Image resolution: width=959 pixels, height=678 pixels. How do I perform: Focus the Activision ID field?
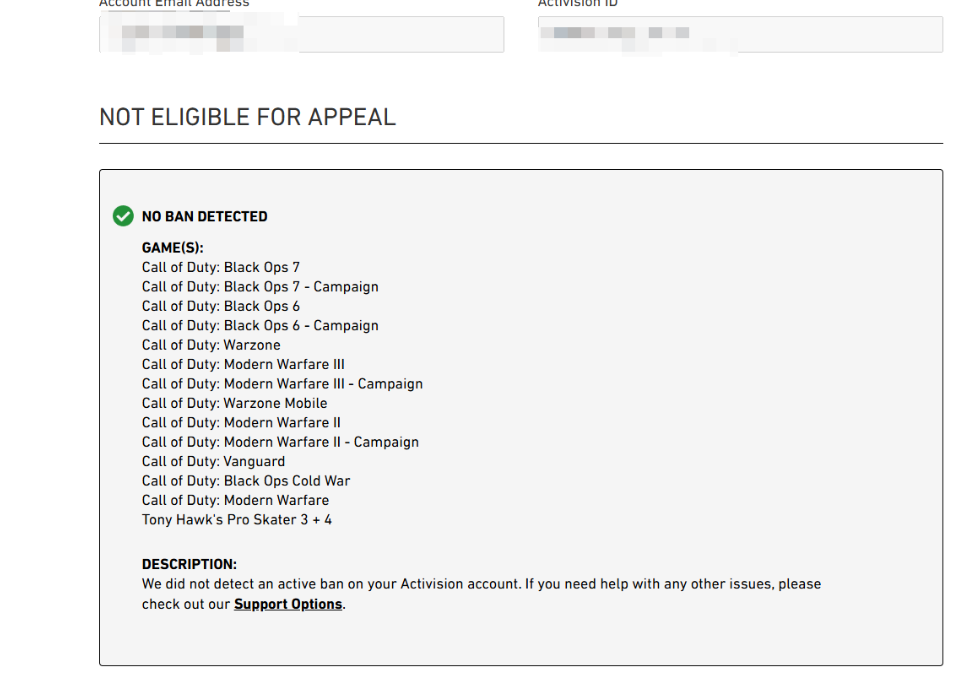click(740, 34)
